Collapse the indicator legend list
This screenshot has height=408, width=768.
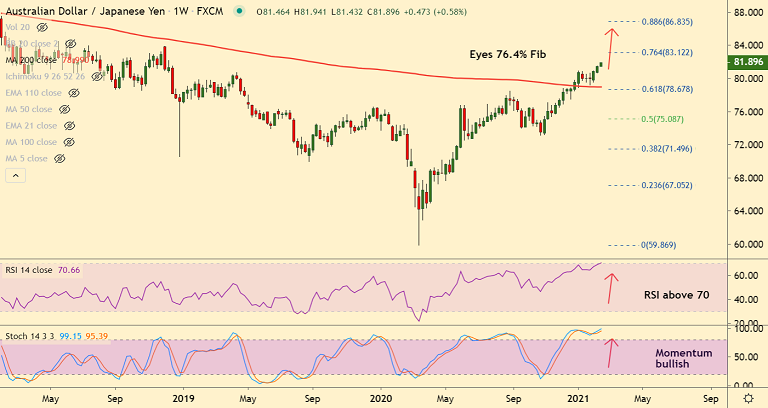pyautogui.click(x=16, y=175)
